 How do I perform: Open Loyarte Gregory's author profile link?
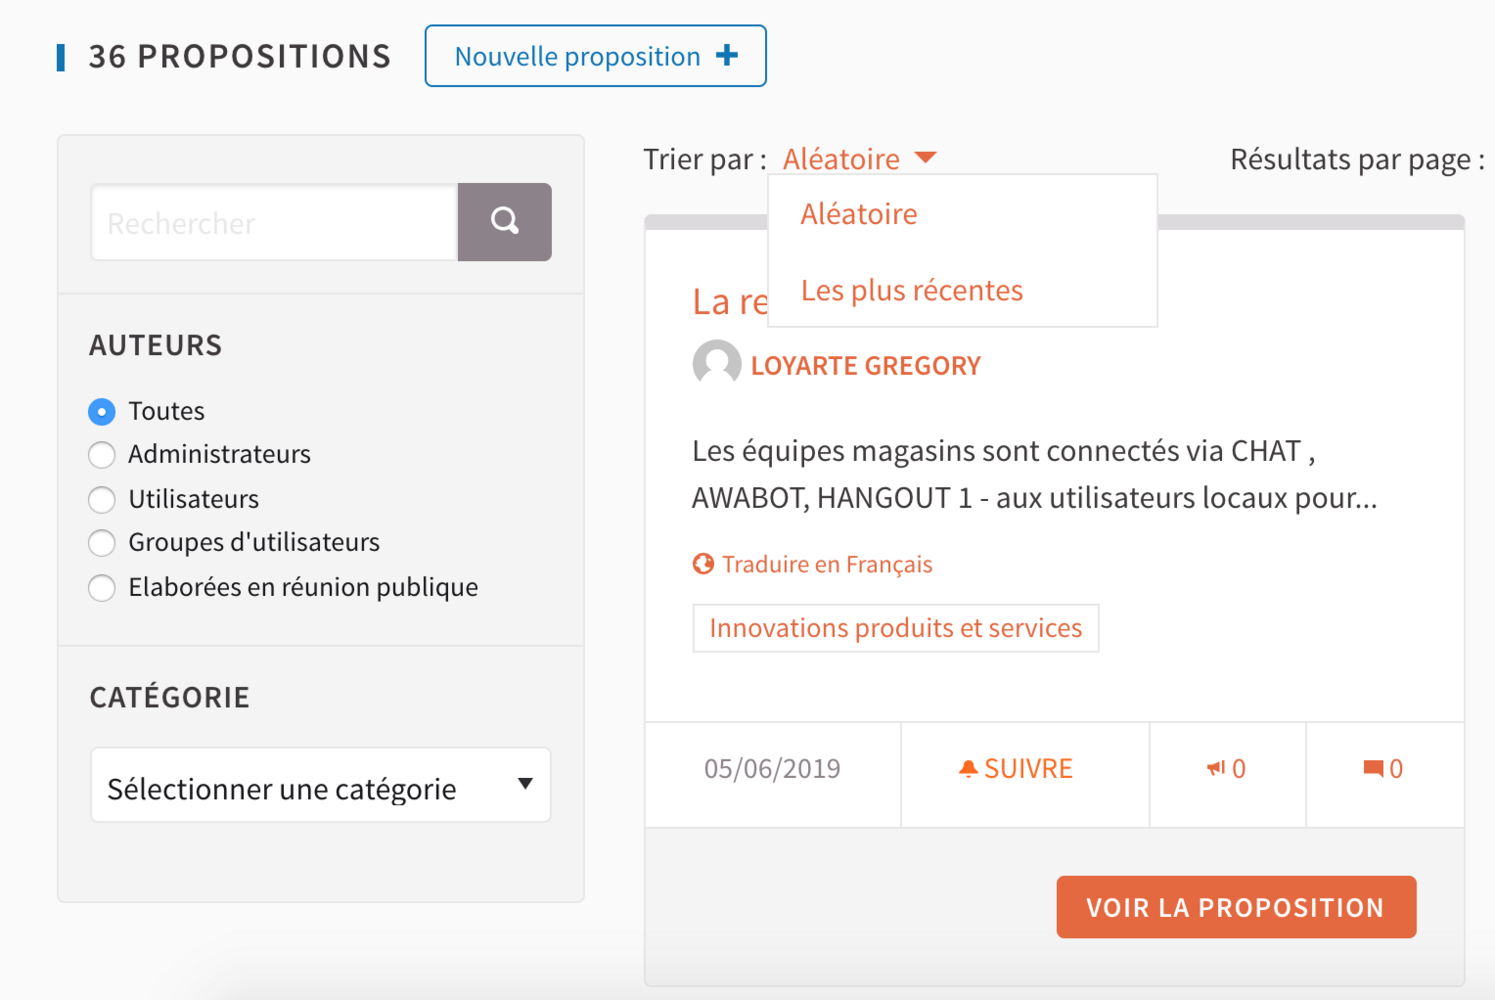pyautogui.click(x=865, y=366)
